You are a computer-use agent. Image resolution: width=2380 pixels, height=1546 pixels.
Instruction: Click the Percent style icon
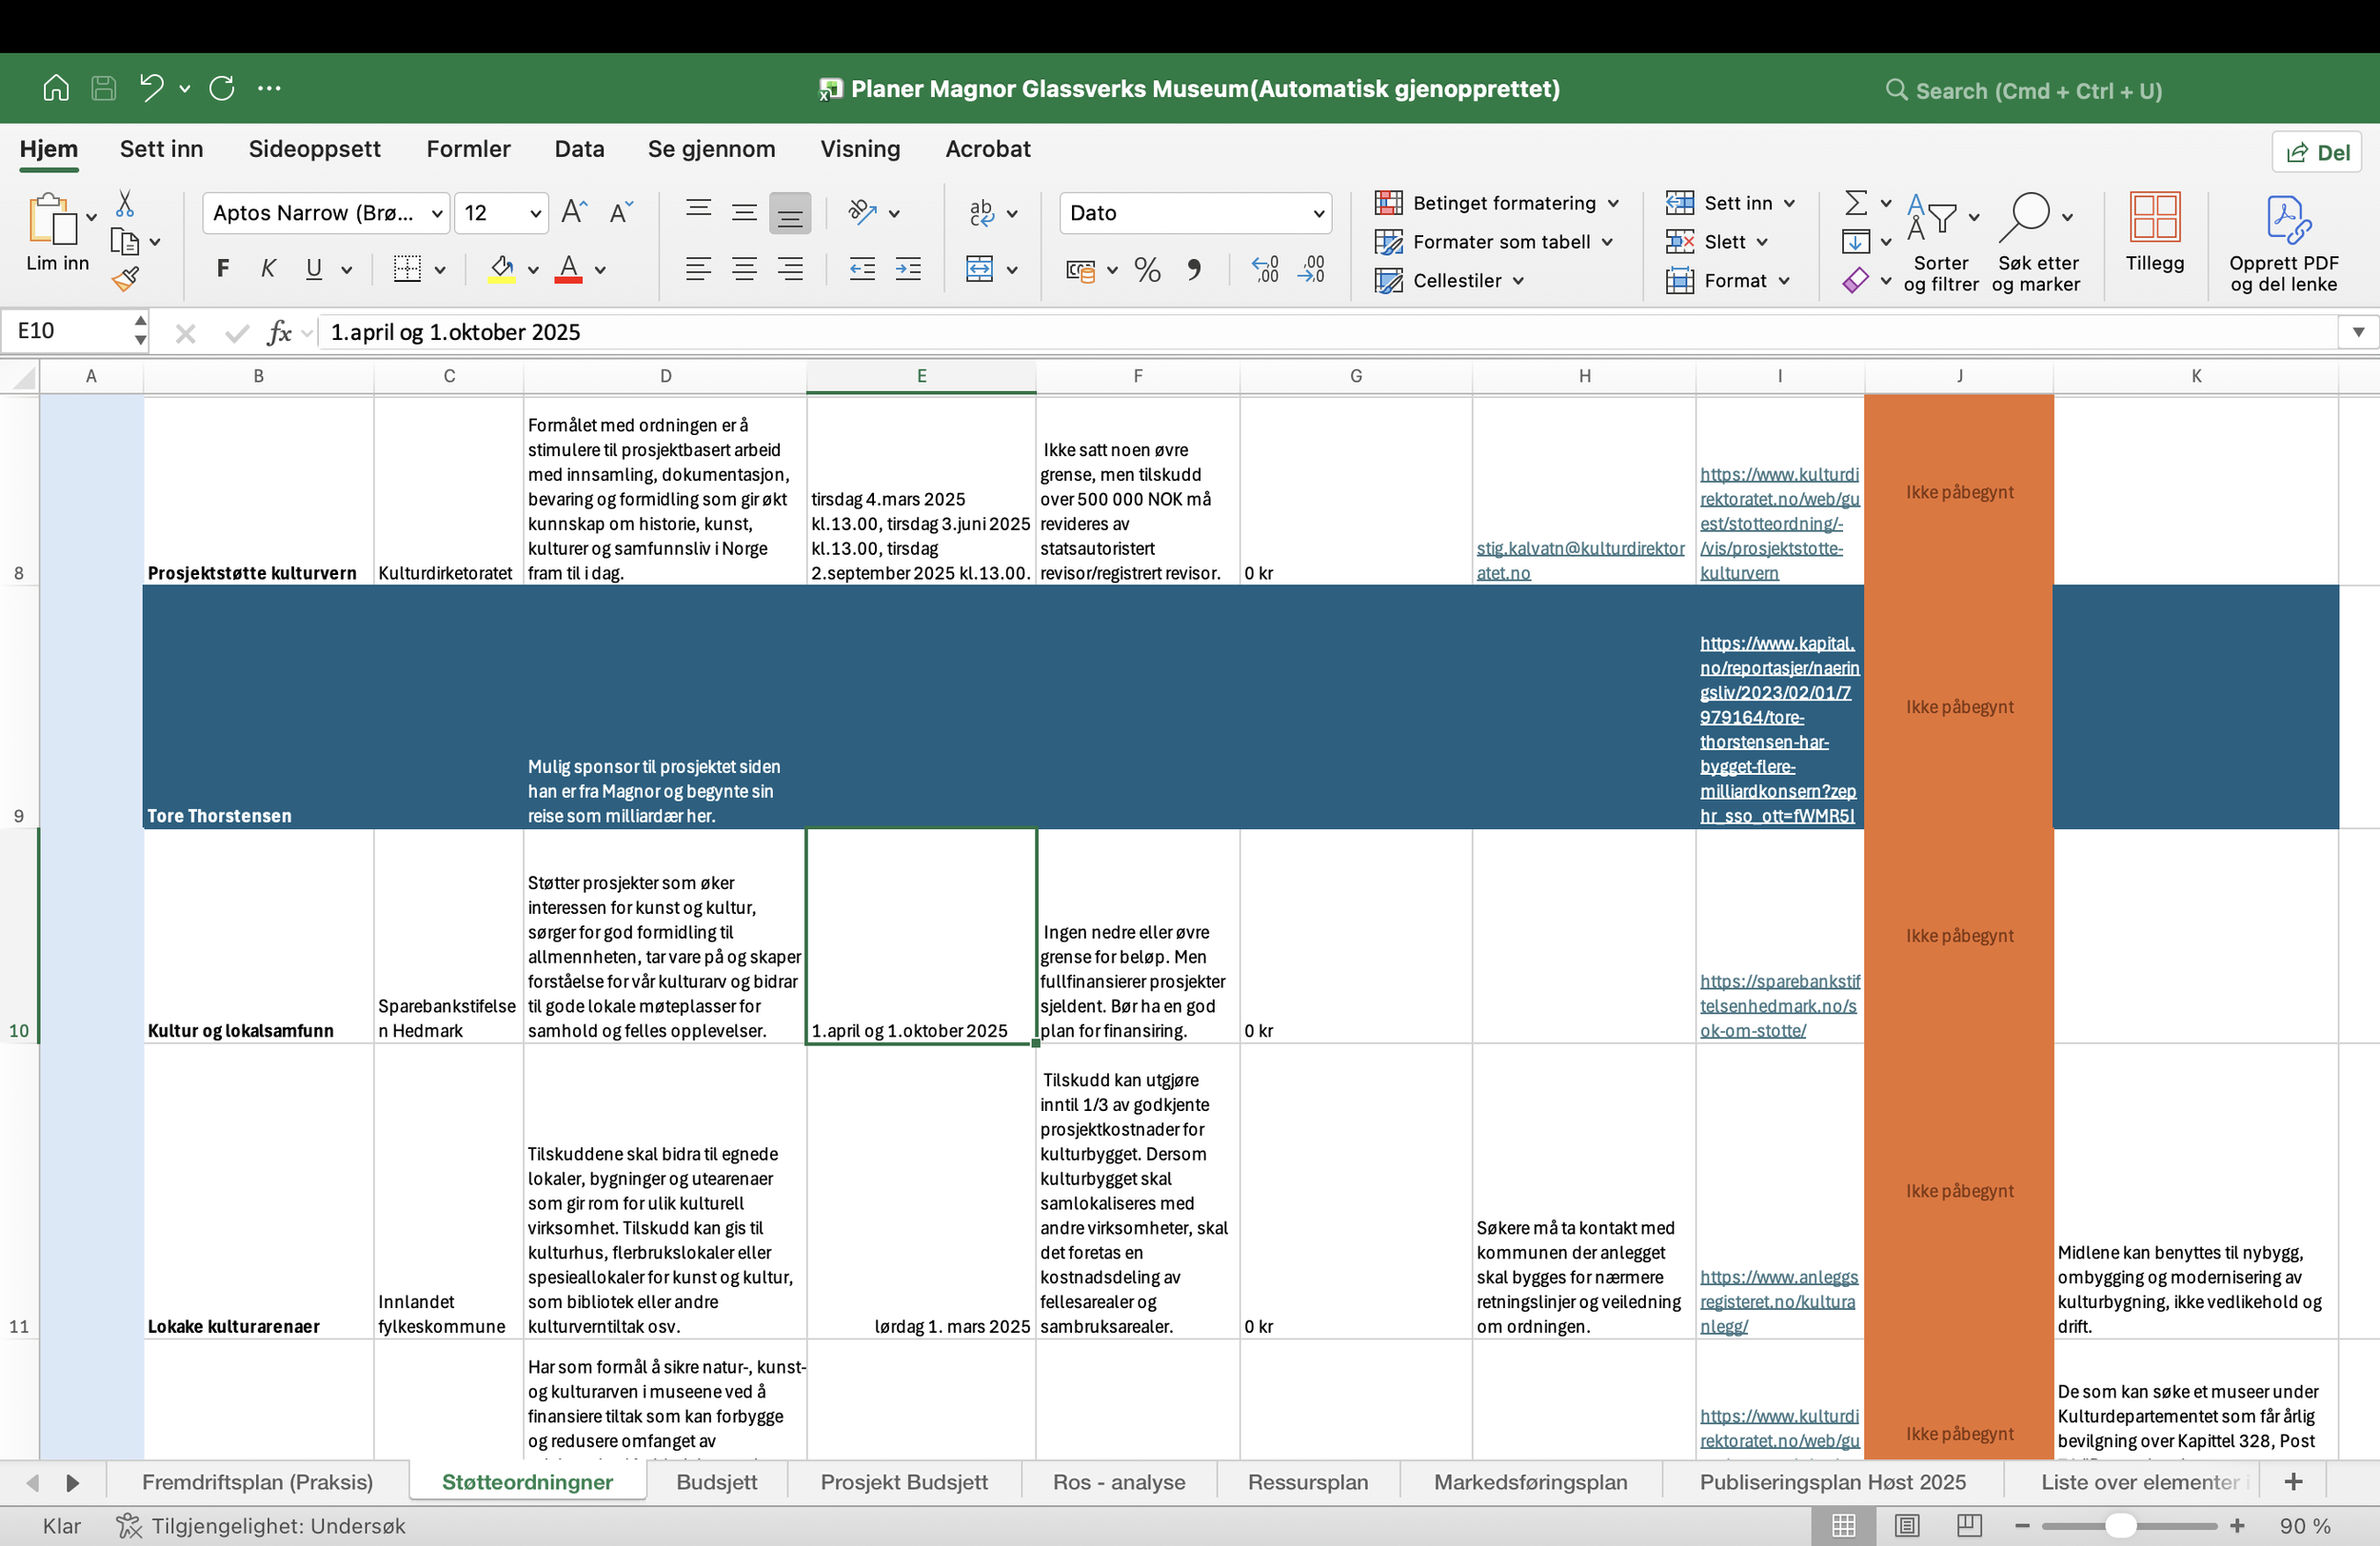1148,270
